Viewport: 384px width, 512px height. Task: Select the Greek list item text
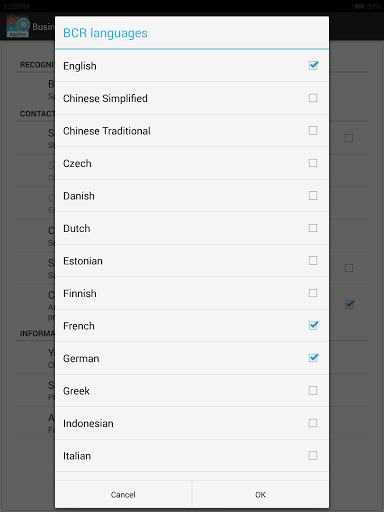point(76,391)
